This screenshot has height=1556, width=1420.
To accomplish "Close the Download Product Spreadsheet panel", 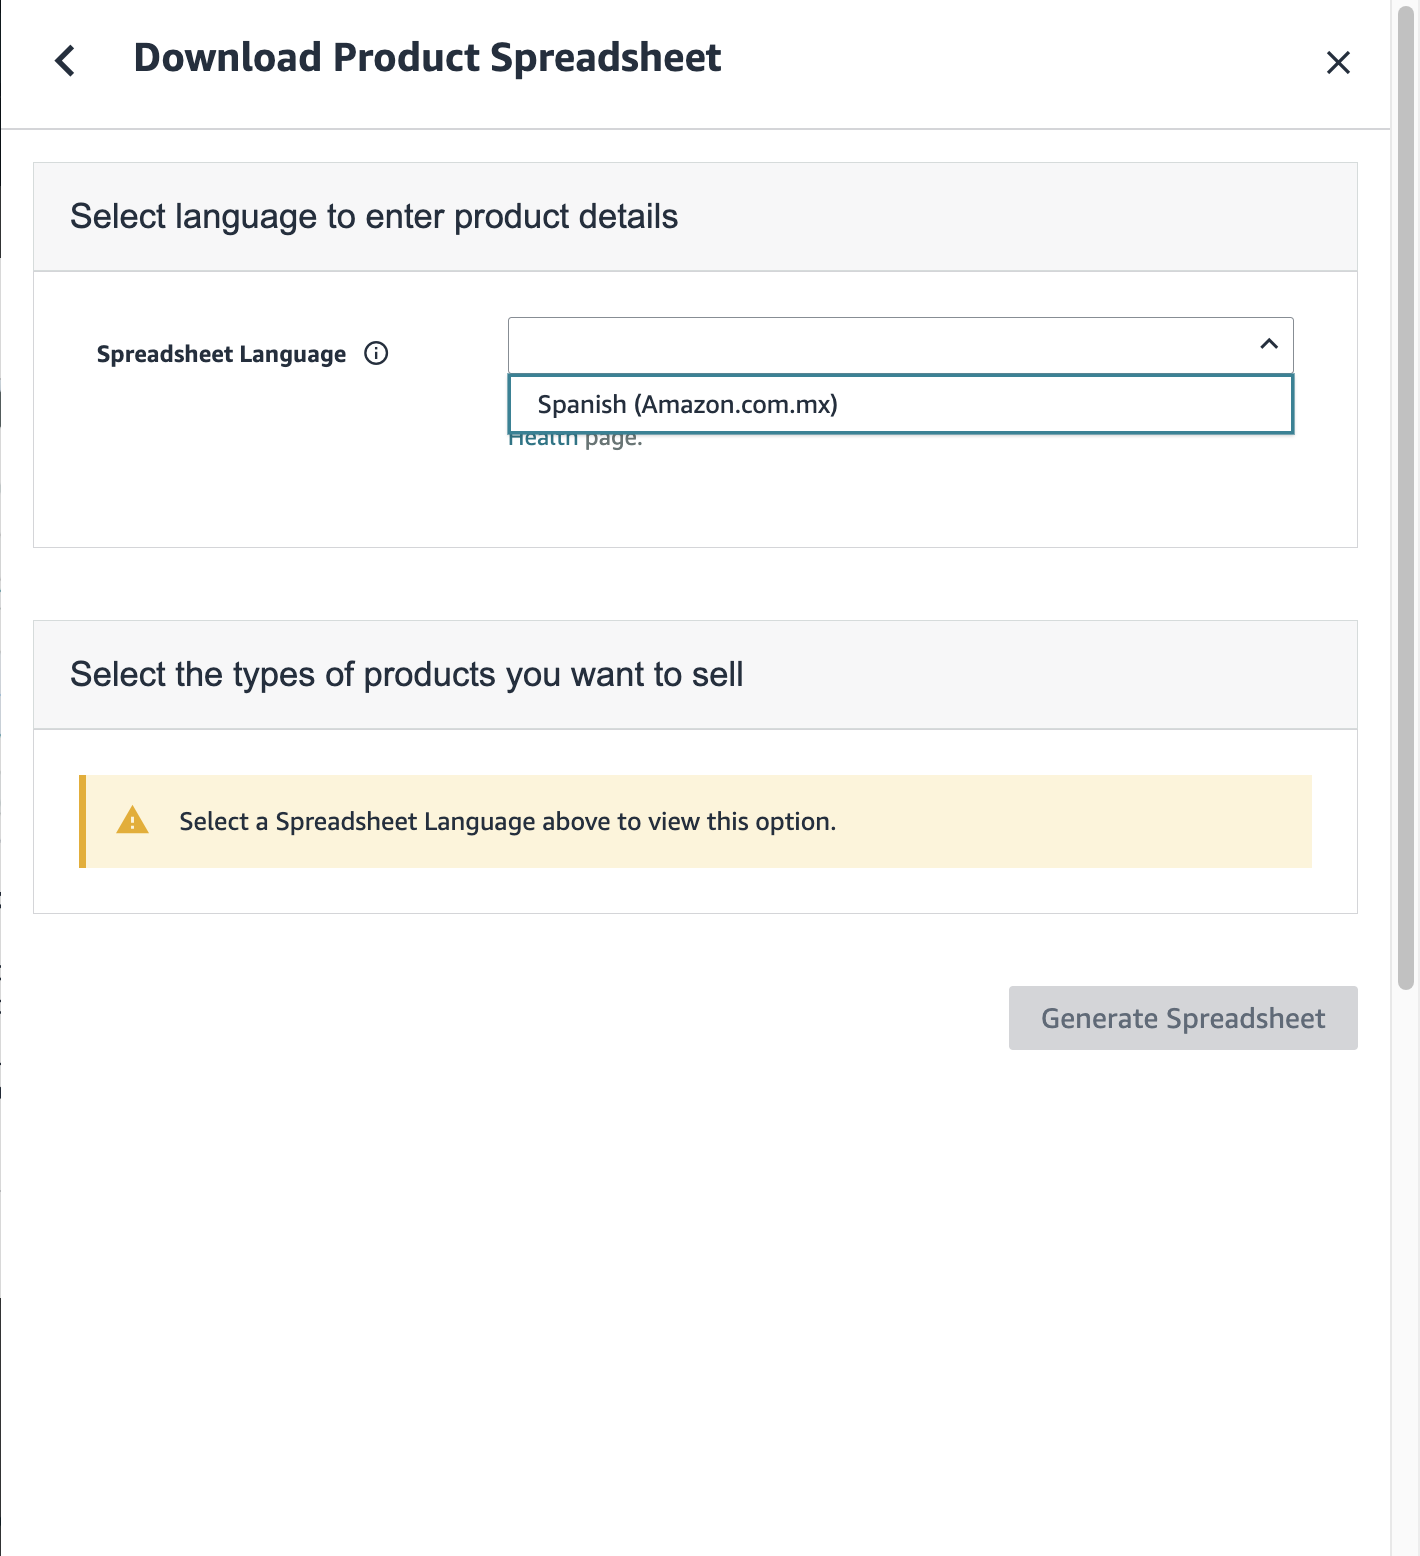I will 1338,62.
